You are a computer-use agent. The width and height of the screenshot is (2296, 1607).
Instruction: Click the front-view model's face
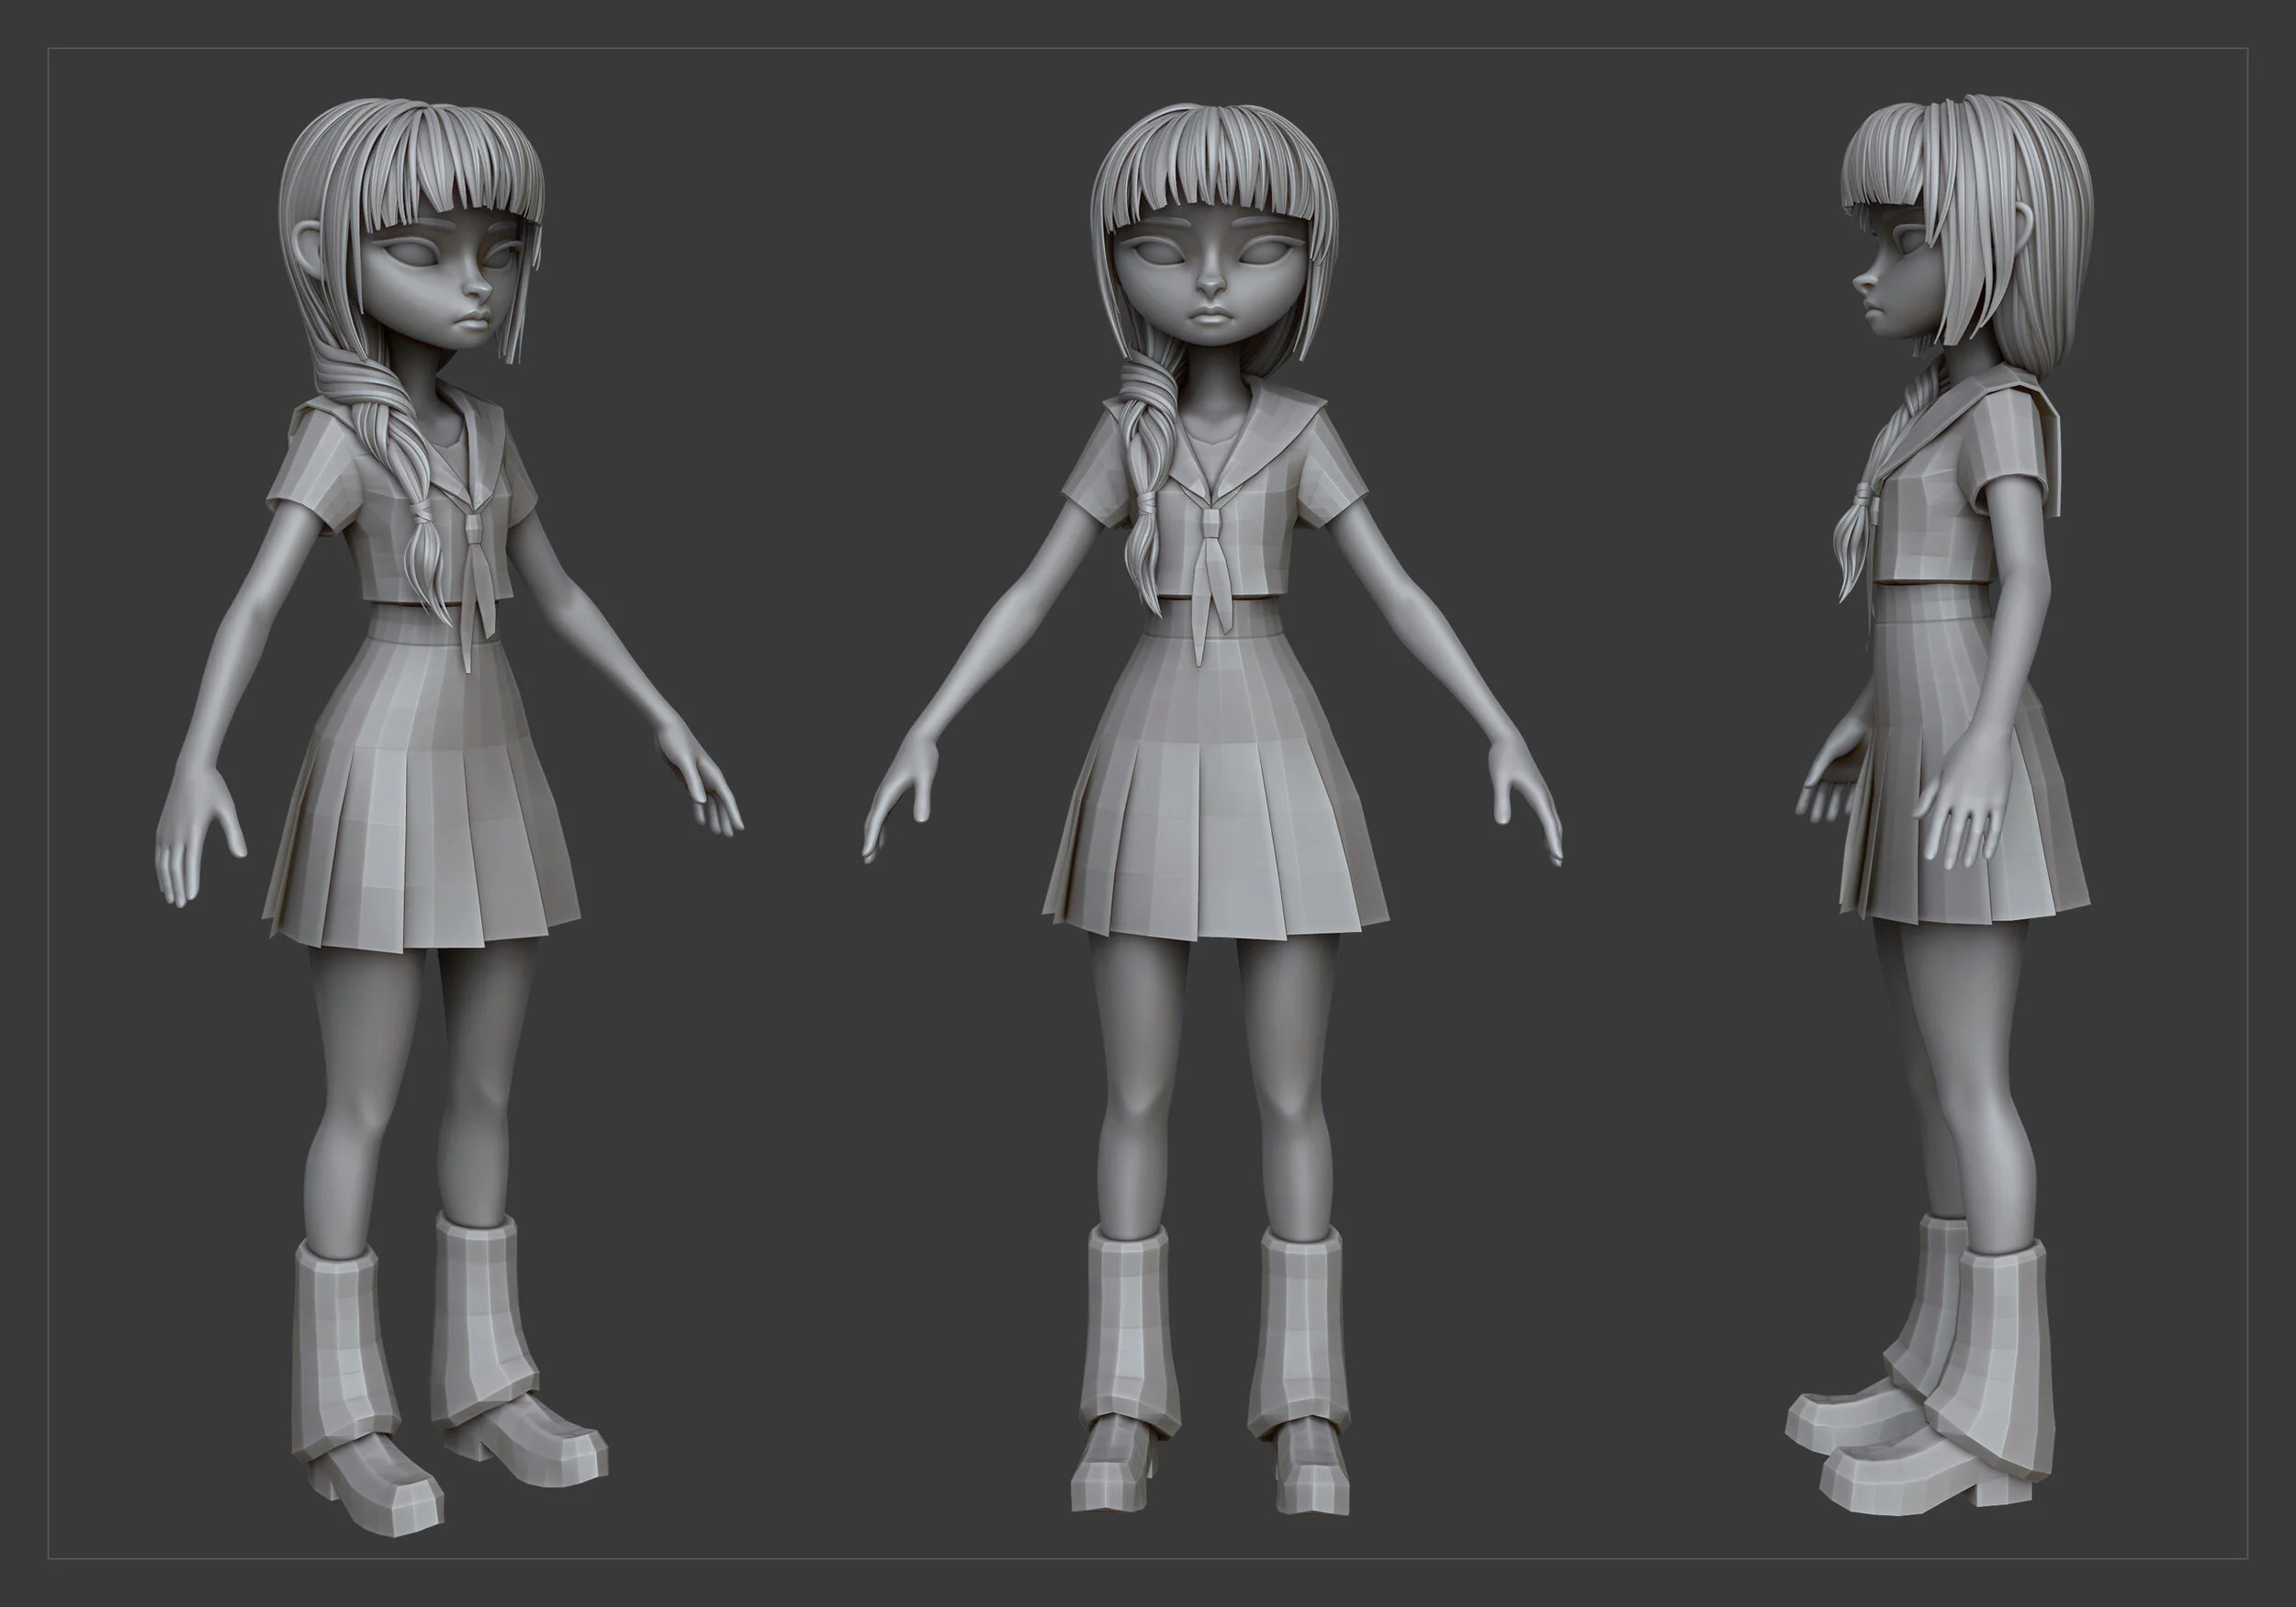pos(1210,290)
